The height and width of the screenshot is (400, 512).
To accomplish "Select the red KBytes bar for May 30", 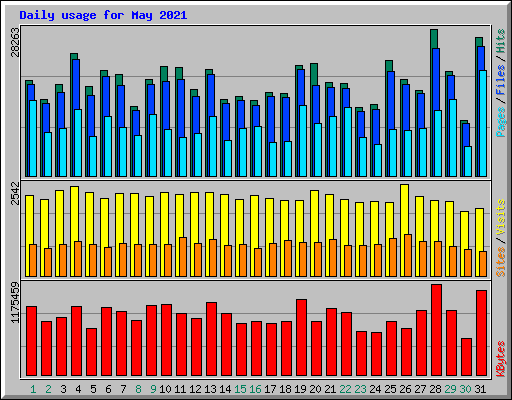I will pos(466,357).
